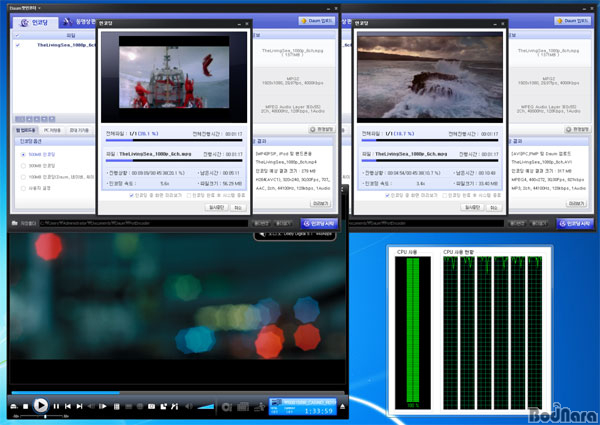Click the Ci control icon in player
The height and width of the screenshot is (425, 600).
click(x=227, y=407)
